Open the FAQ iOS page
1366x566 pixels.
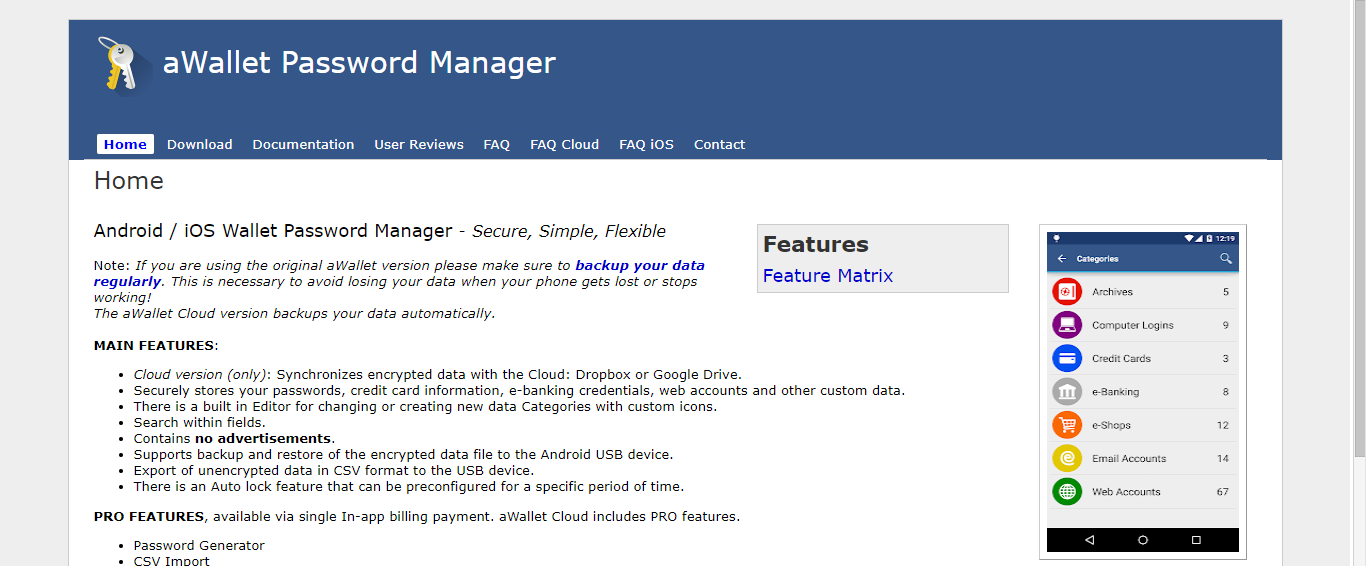click(647, 144)
